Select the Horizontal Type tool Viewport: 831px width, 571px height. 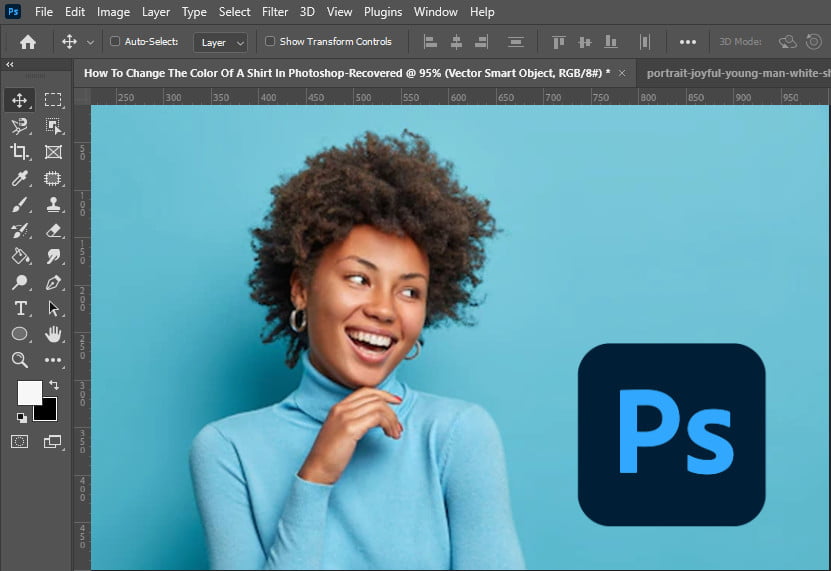20,308
